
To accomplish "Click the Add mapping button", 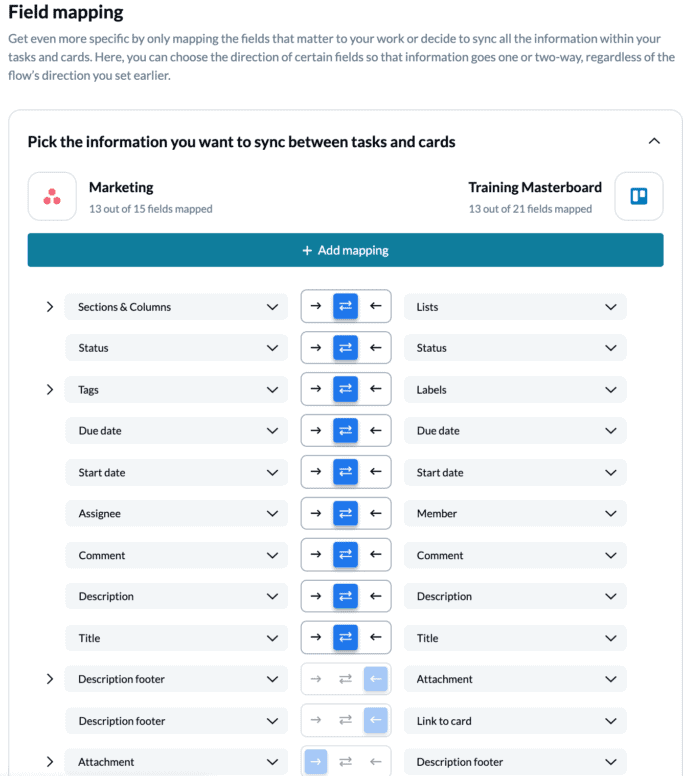I will (x=345, y=250).
